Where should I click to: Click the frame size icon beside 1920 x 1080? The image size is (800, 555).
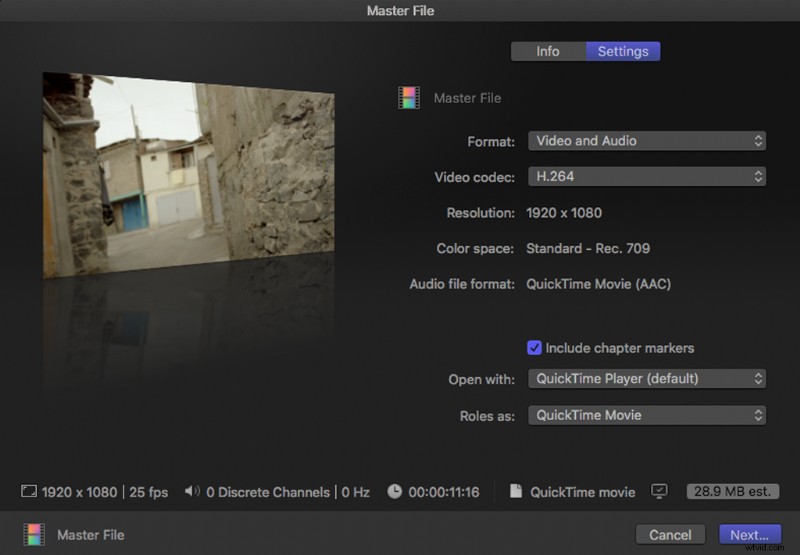[29, 491]
